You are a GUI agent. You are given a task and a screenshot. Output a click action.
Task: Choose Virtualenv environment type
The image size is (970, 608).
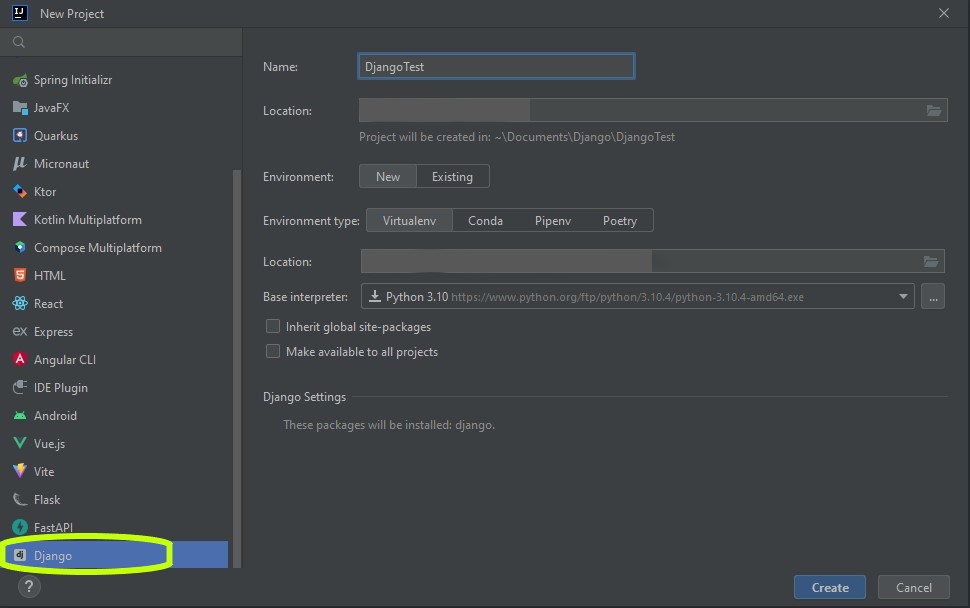(410, 221)
